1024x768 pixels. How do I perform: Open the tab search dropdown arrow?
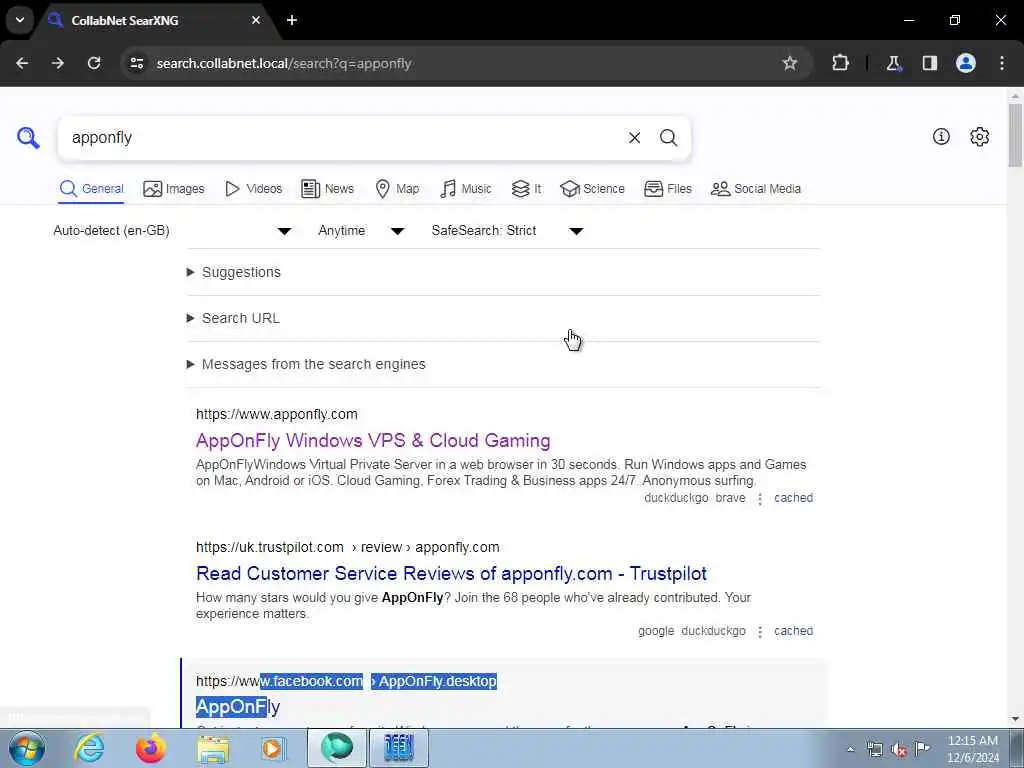(x=20, y=20)
